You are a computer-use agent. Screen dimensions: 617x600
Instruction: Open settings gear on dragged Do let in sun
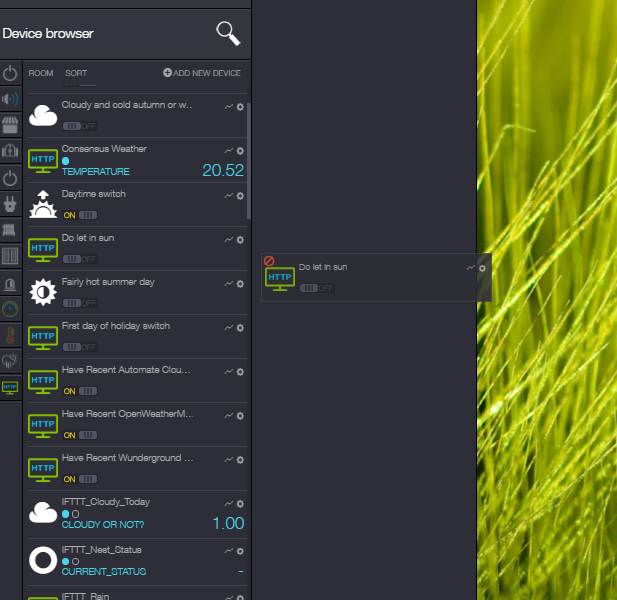(x=482, y=268)
